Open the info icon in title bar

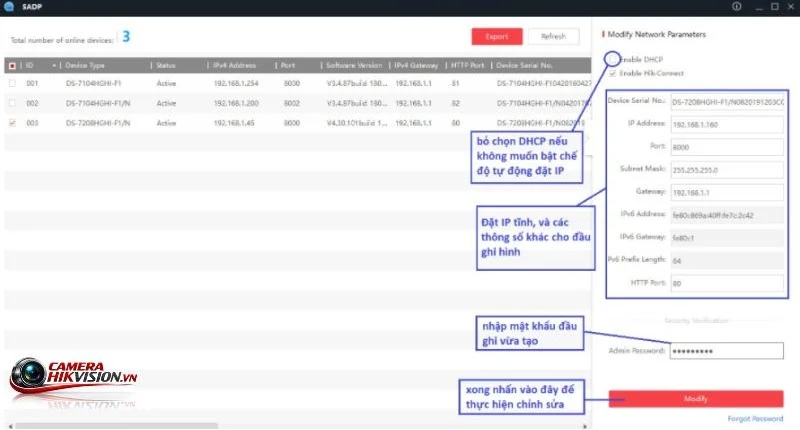pos(737,7)
